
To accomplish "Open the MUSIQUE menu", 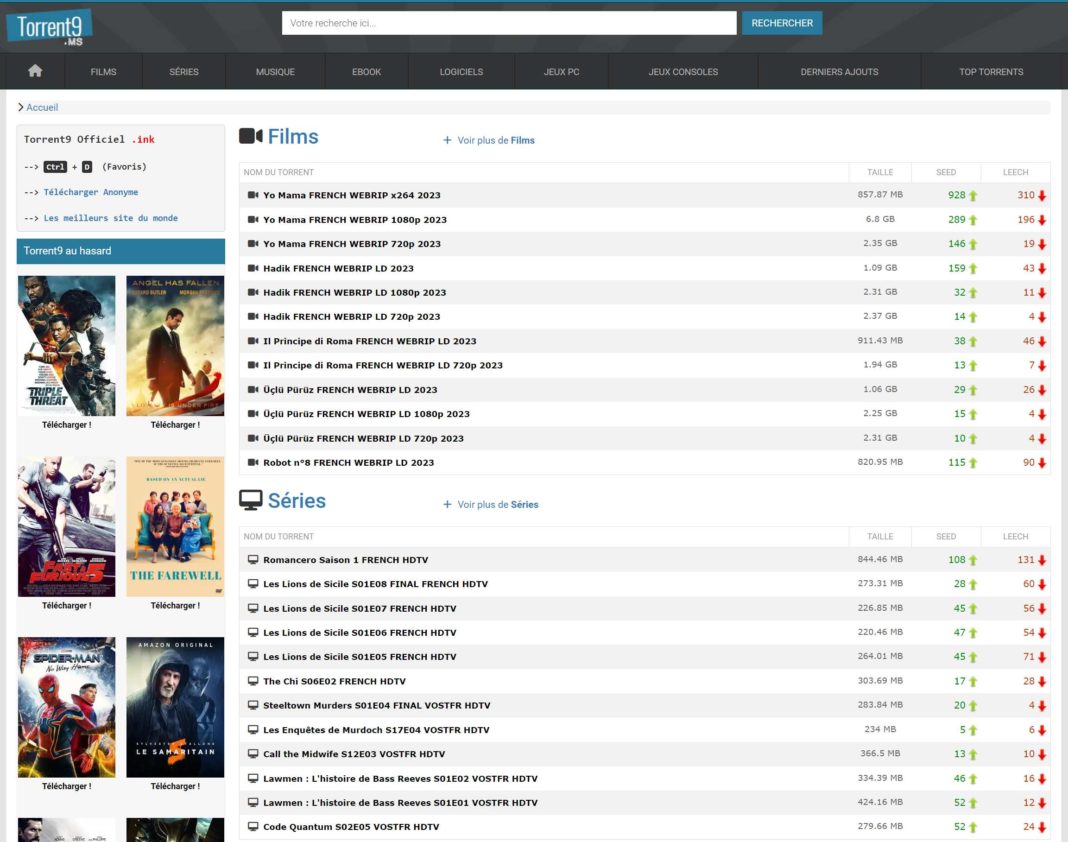I will pos(275,72).
